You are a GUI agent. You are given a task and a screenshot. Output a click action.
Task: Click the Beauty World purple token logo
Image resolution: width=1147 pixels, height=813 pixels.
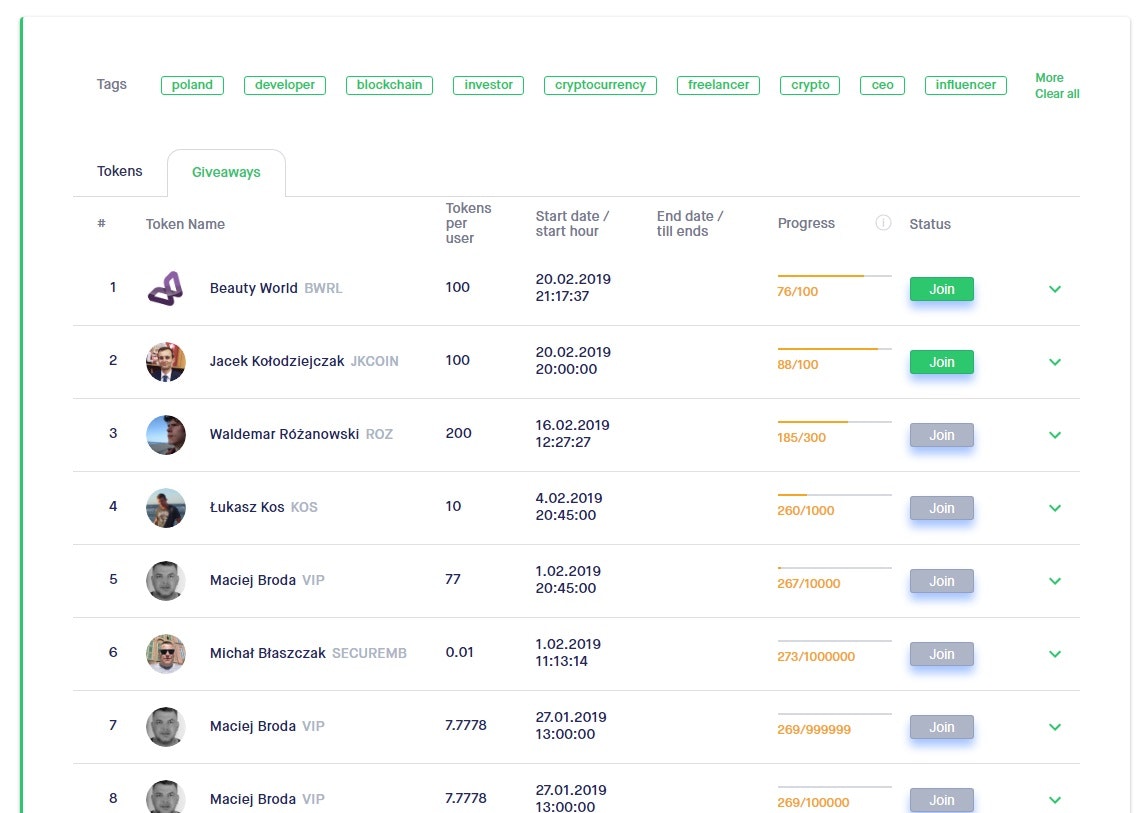(166, 289)
